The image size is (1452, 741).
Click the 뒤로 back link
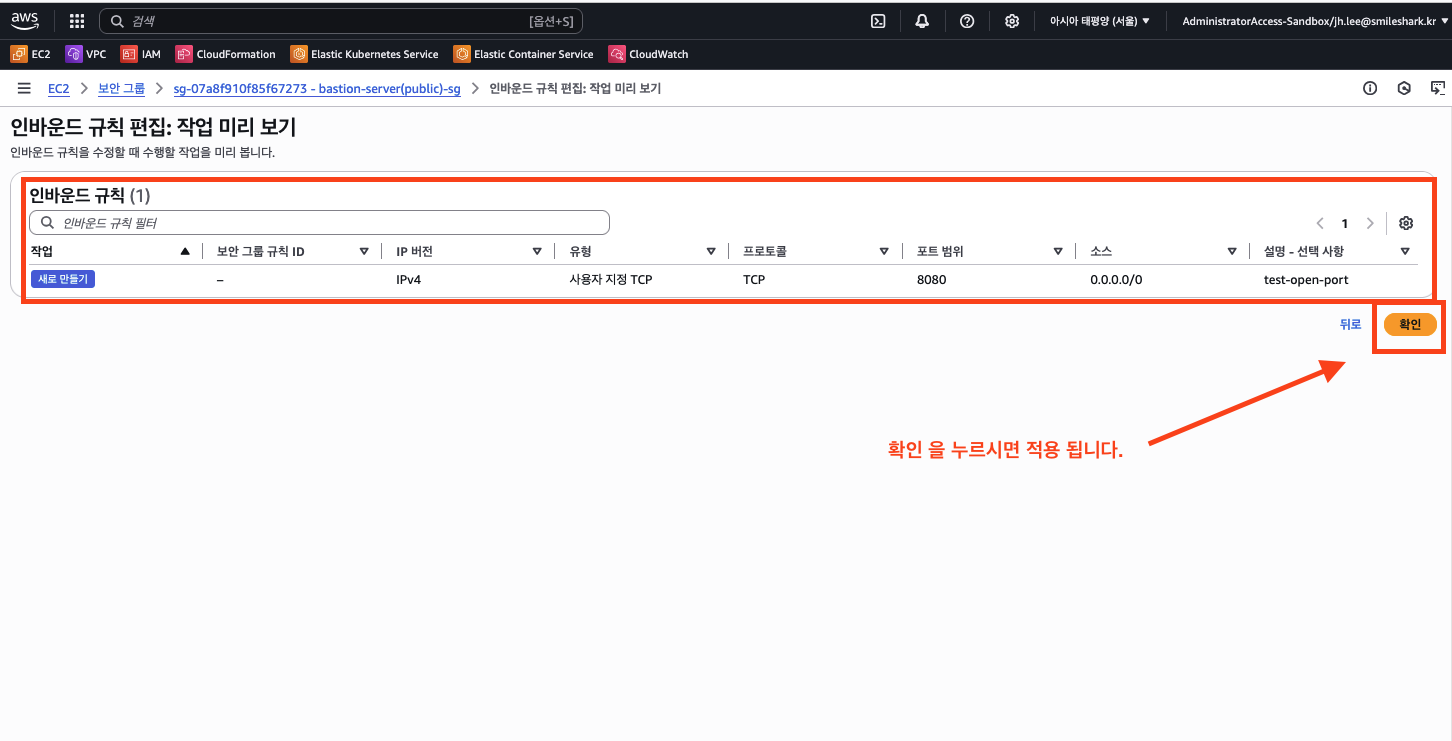[1350, 324]
